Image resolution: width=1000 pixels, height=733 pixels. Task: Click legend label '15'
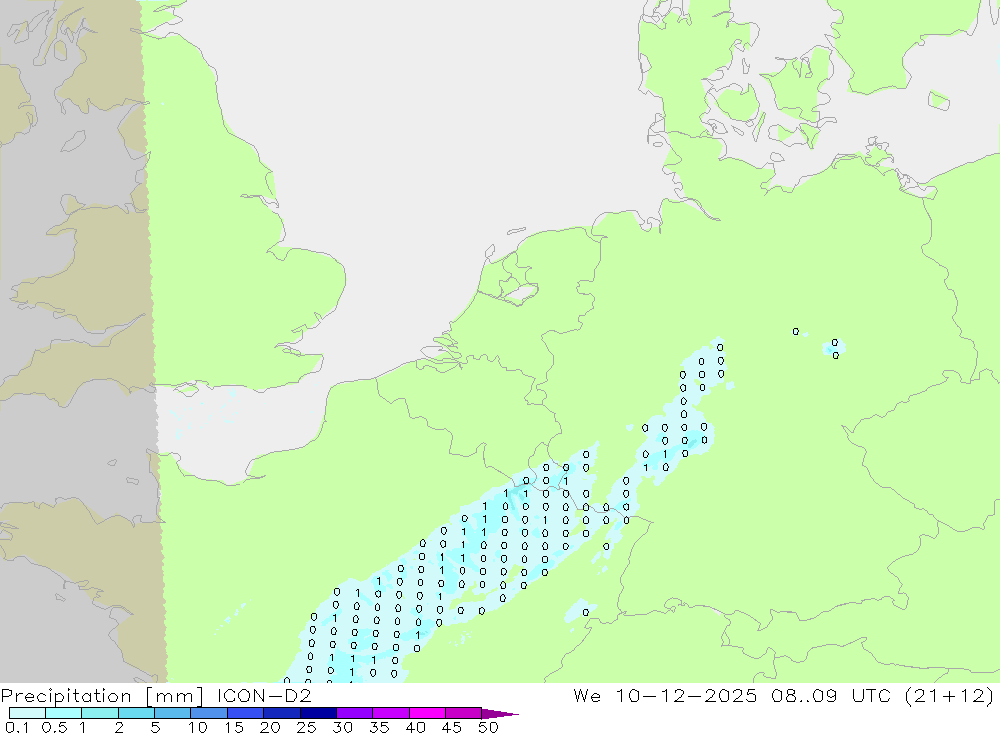click(x=234, y=727)
